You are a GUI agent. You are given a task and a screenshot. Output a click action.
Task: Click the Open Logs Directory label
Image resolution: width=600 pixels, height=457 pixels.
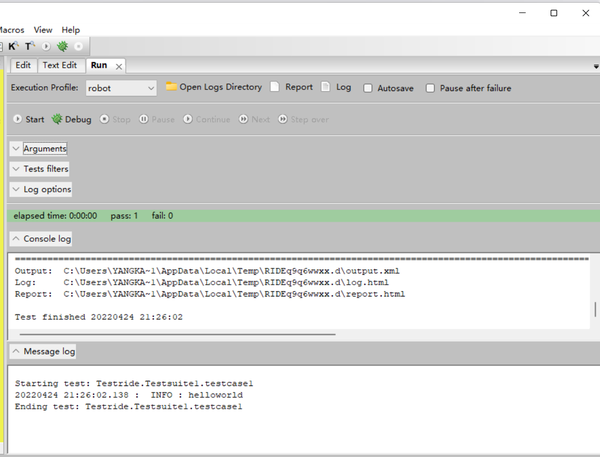coord(221,87)
